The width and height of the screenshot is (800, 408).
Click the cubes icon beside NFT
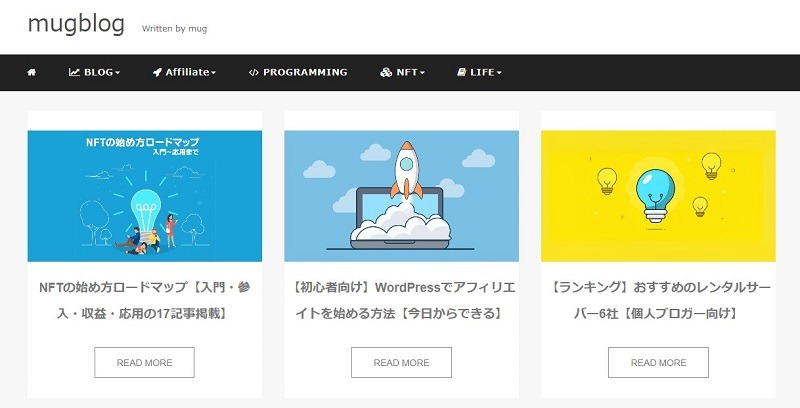click(x=386, y=73)
